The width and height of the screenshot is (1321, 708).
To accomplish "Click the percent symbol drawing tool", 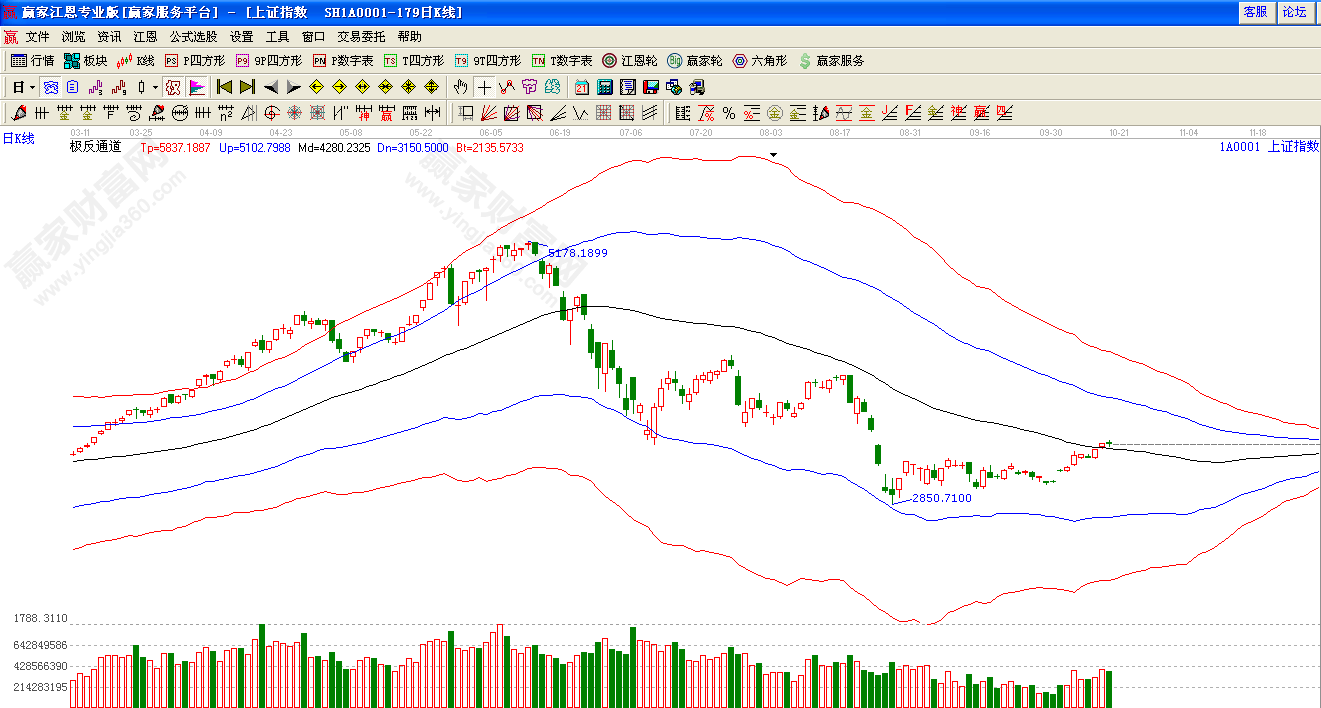I will pos(728,113).
